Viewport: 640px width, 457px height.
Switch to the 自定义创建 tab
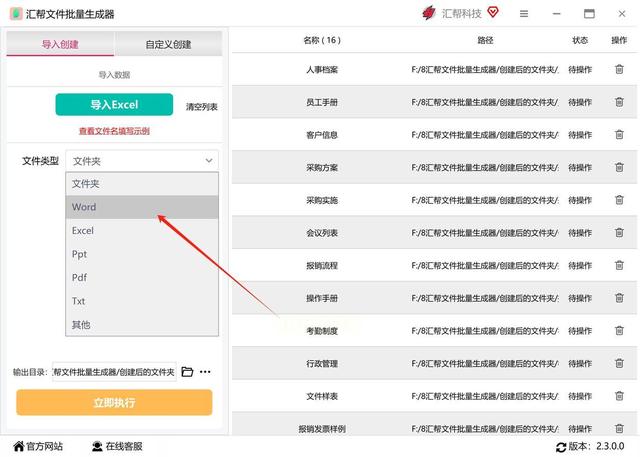(x=169, y=44)
